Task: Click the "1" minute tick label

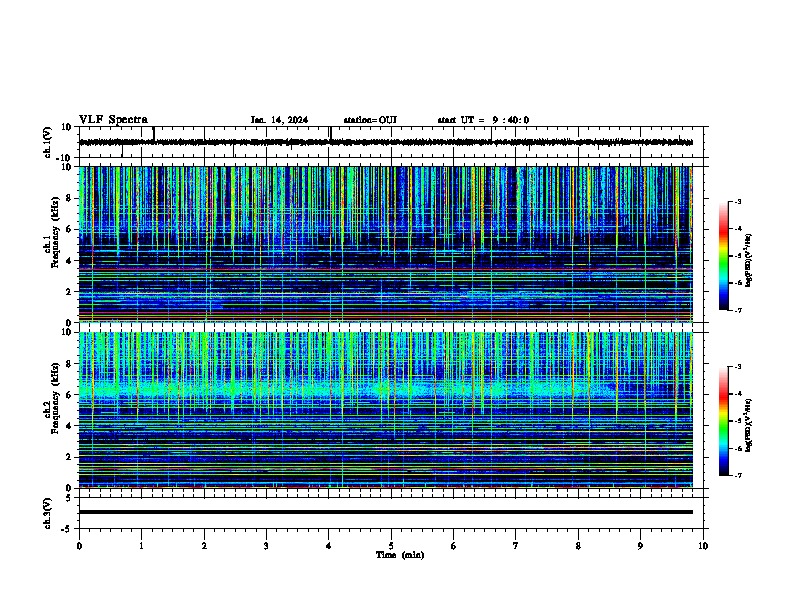Action: click(141, 546)
